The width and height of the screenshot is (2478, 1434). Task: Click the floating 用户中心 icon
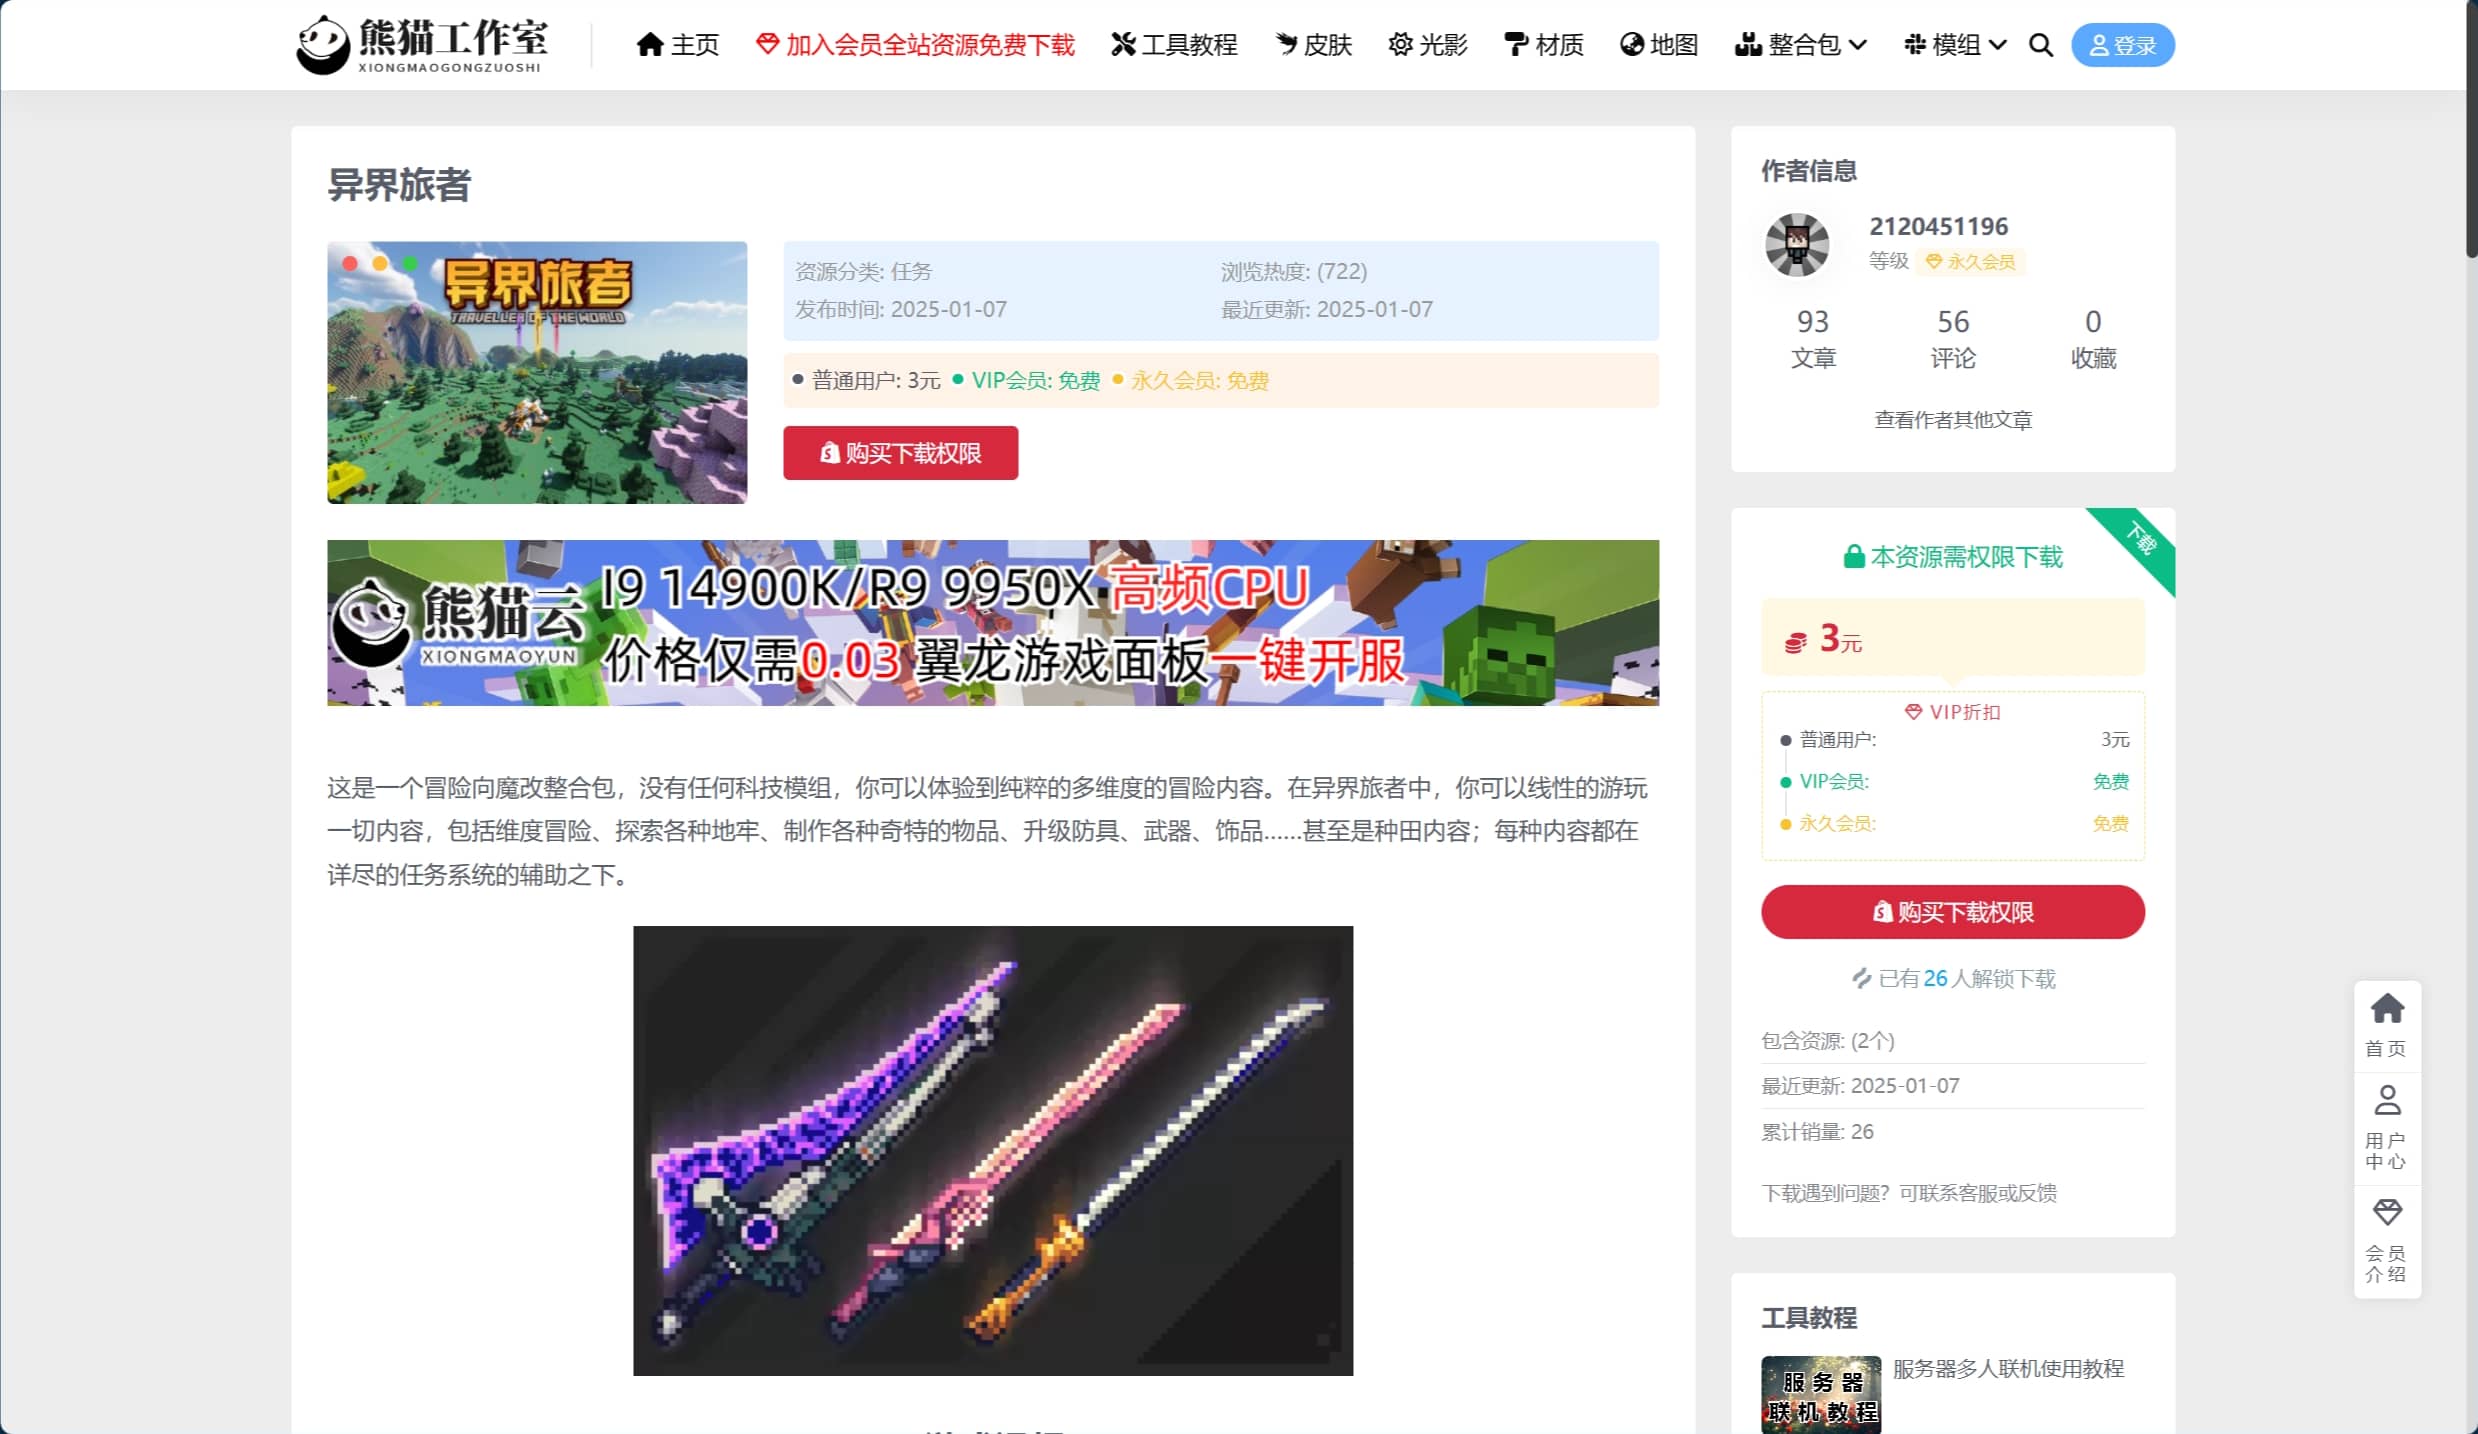2386,1128
